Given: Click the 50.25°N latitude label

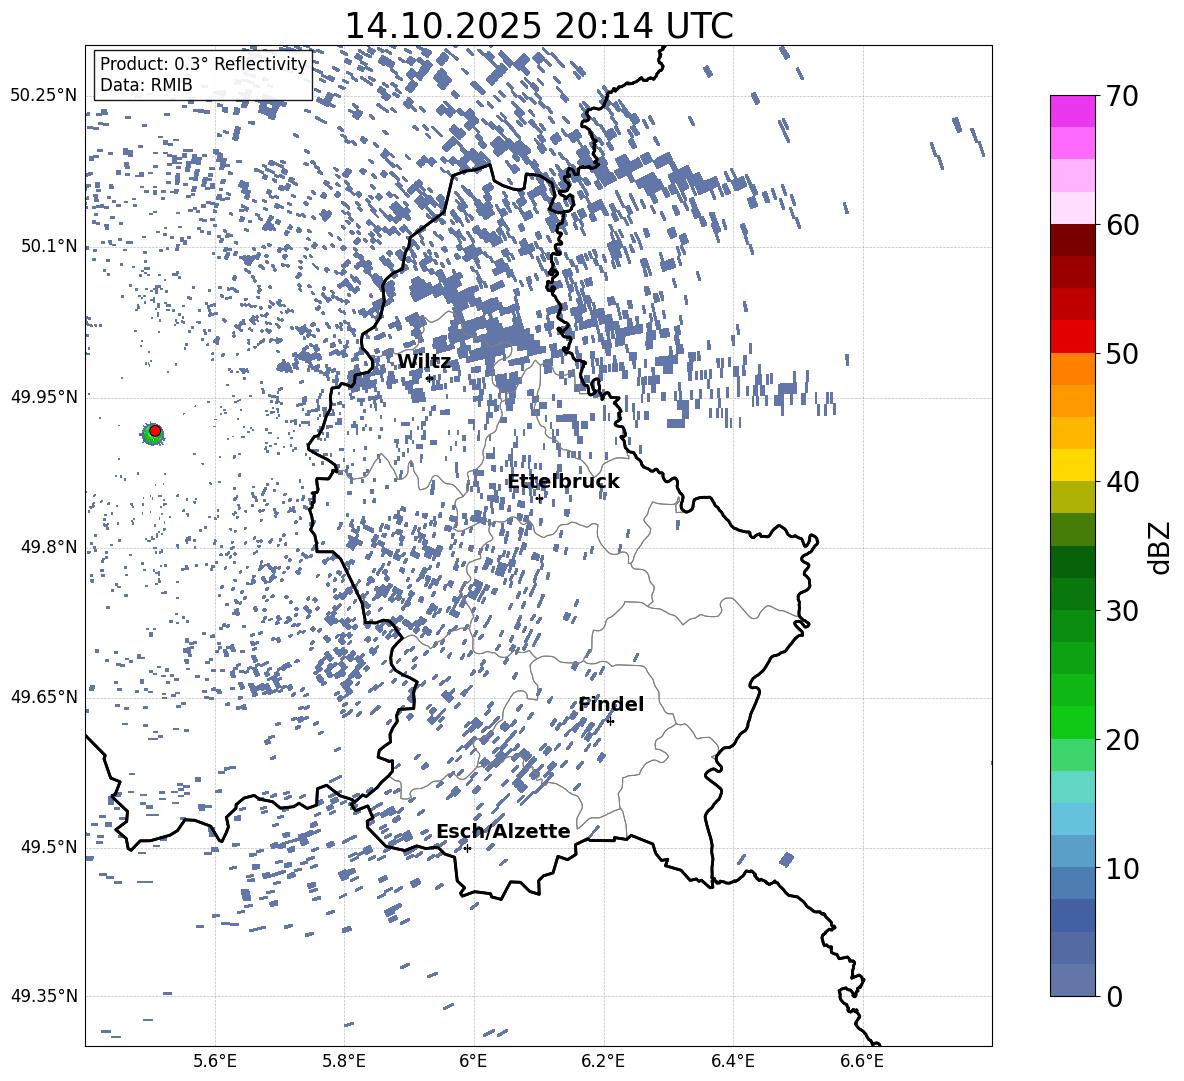Looking at the screenshot, I should tap(44, 96).
